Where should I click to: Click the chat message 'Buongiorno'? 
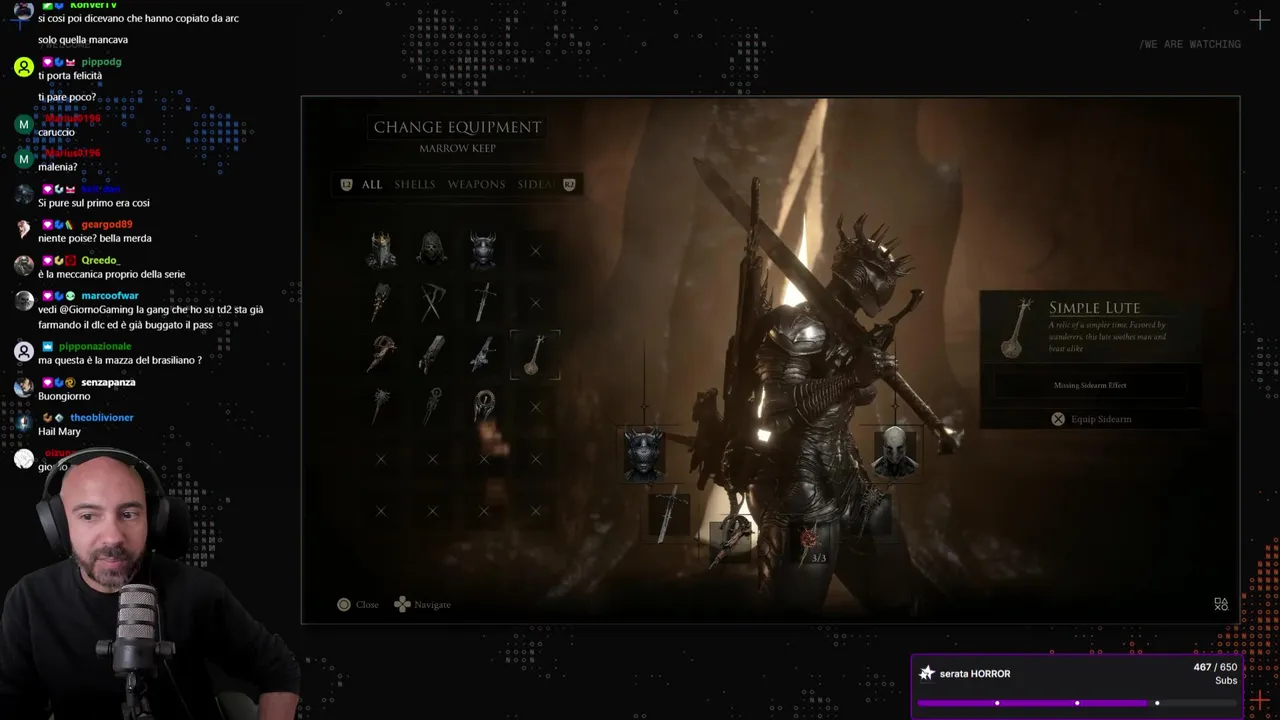coord(64,396)
